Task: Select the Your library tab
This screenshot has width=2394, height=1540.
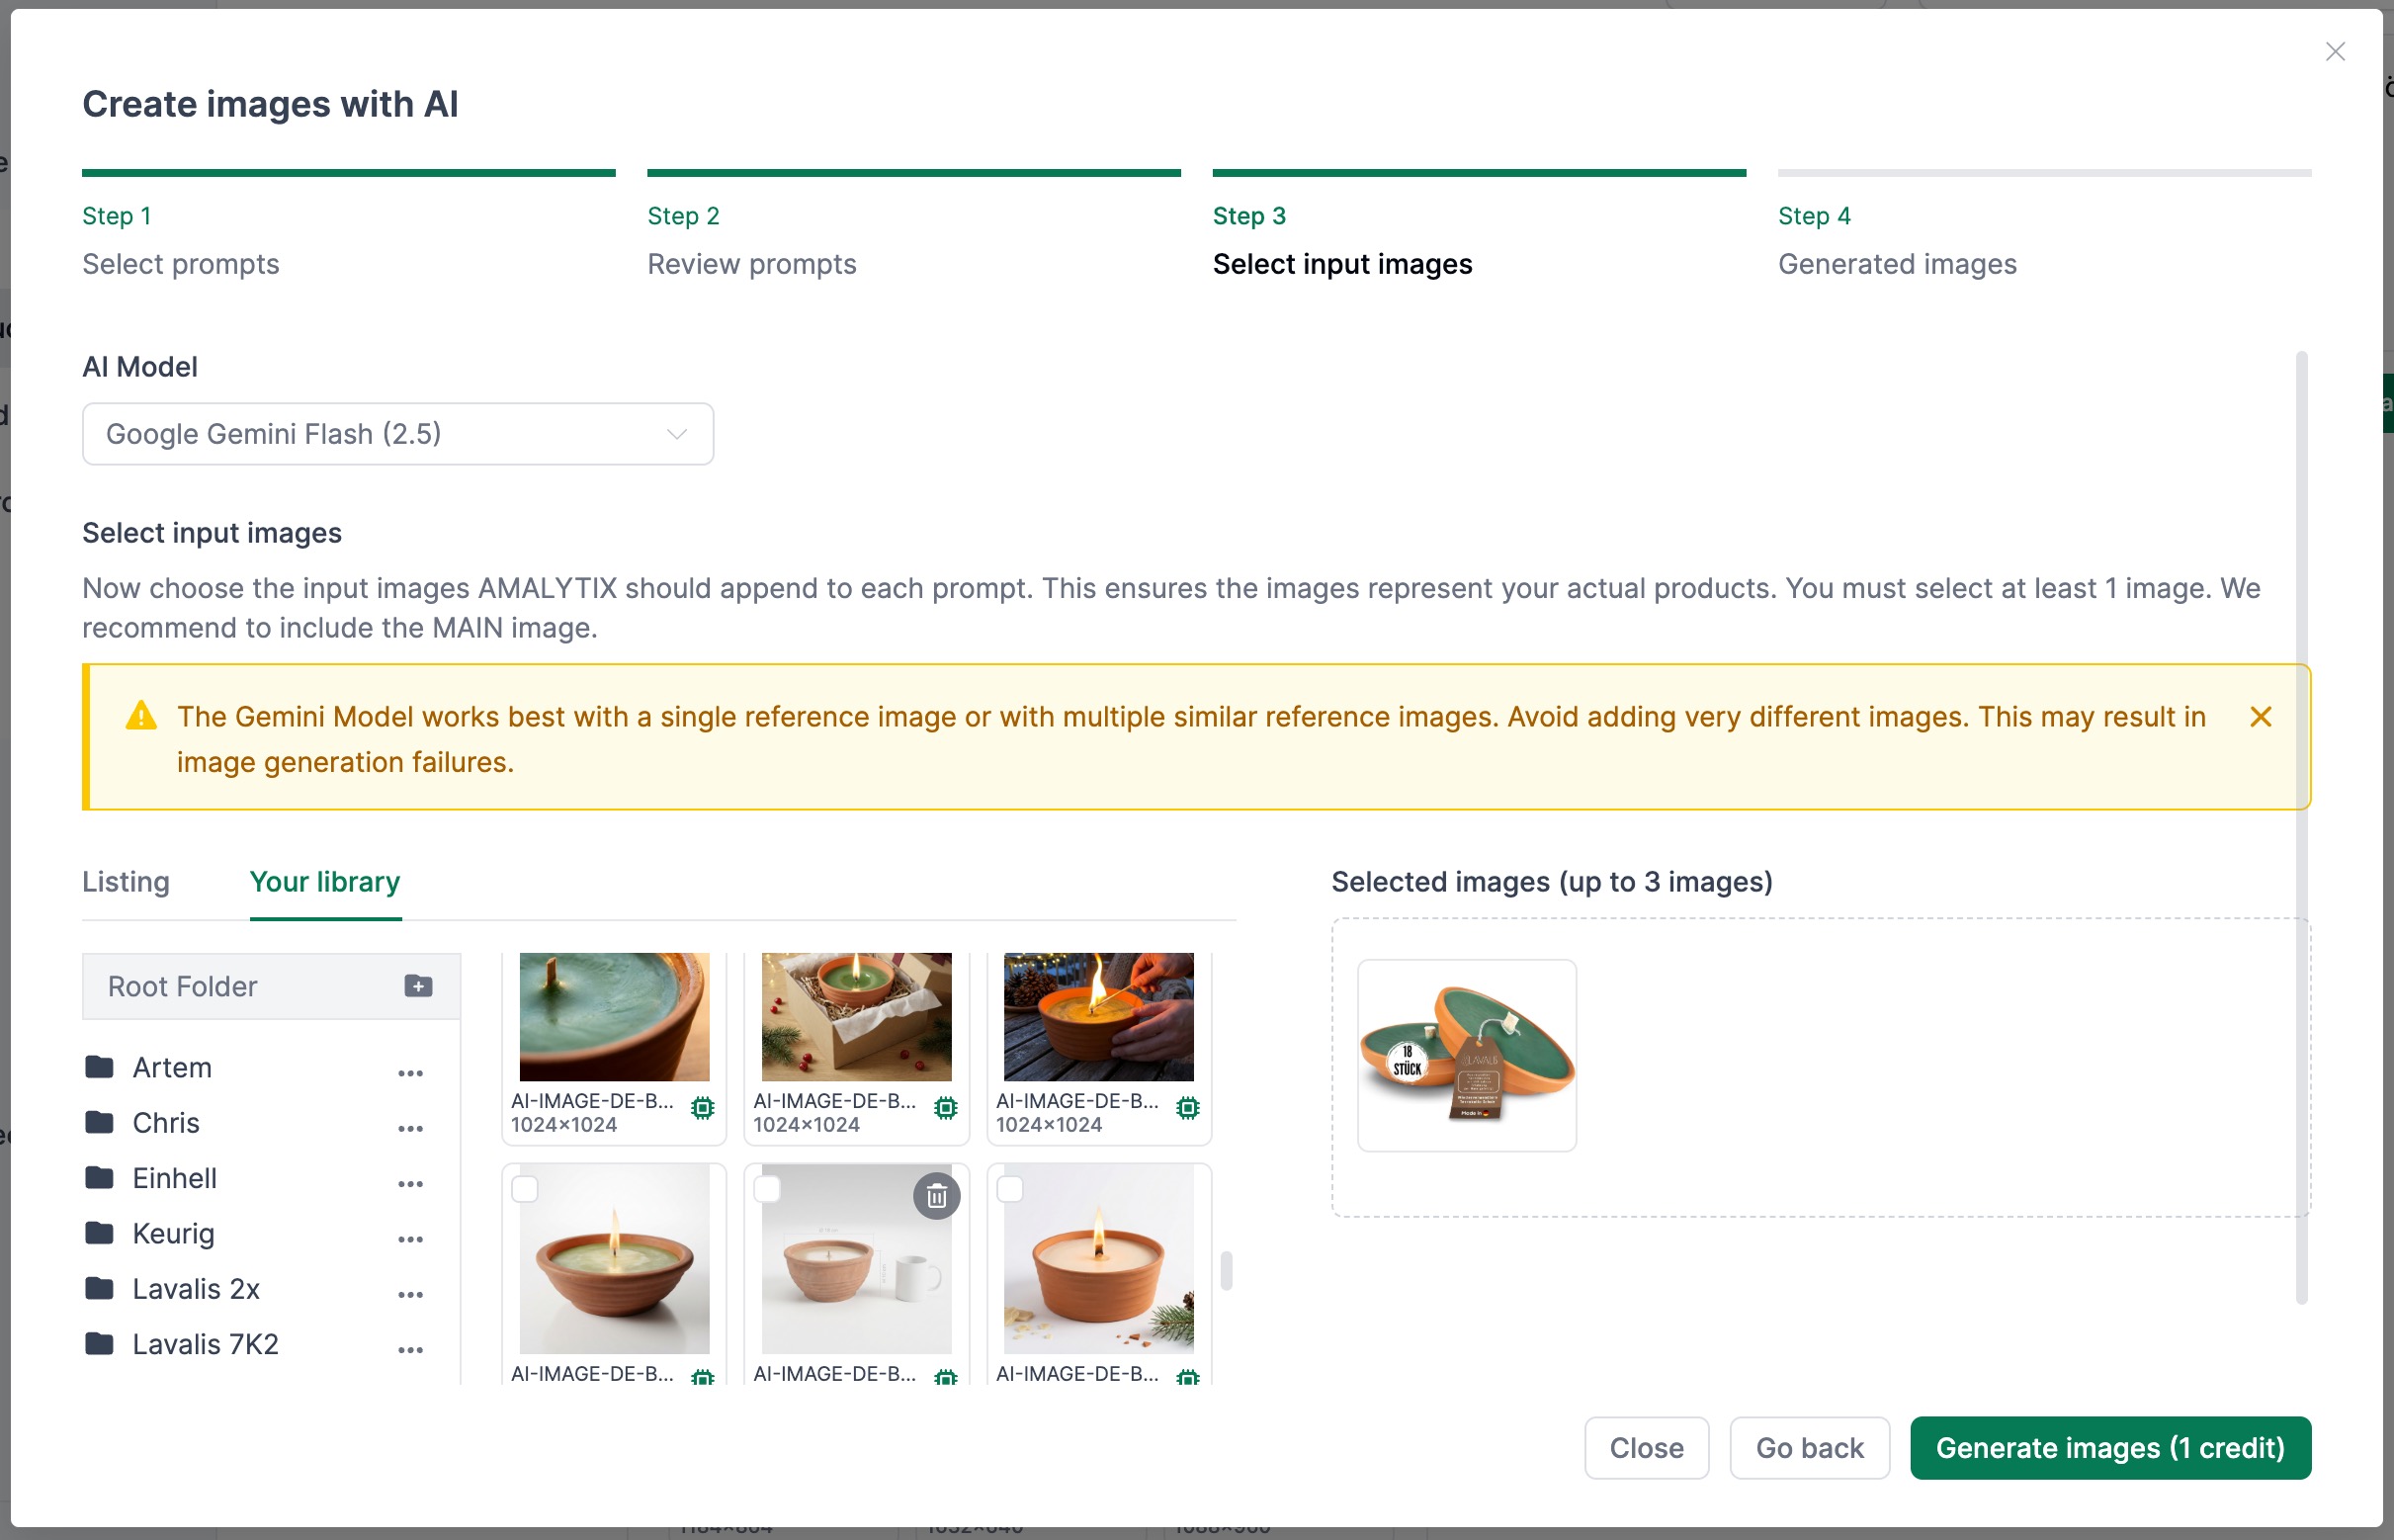Action: [325, 882]
